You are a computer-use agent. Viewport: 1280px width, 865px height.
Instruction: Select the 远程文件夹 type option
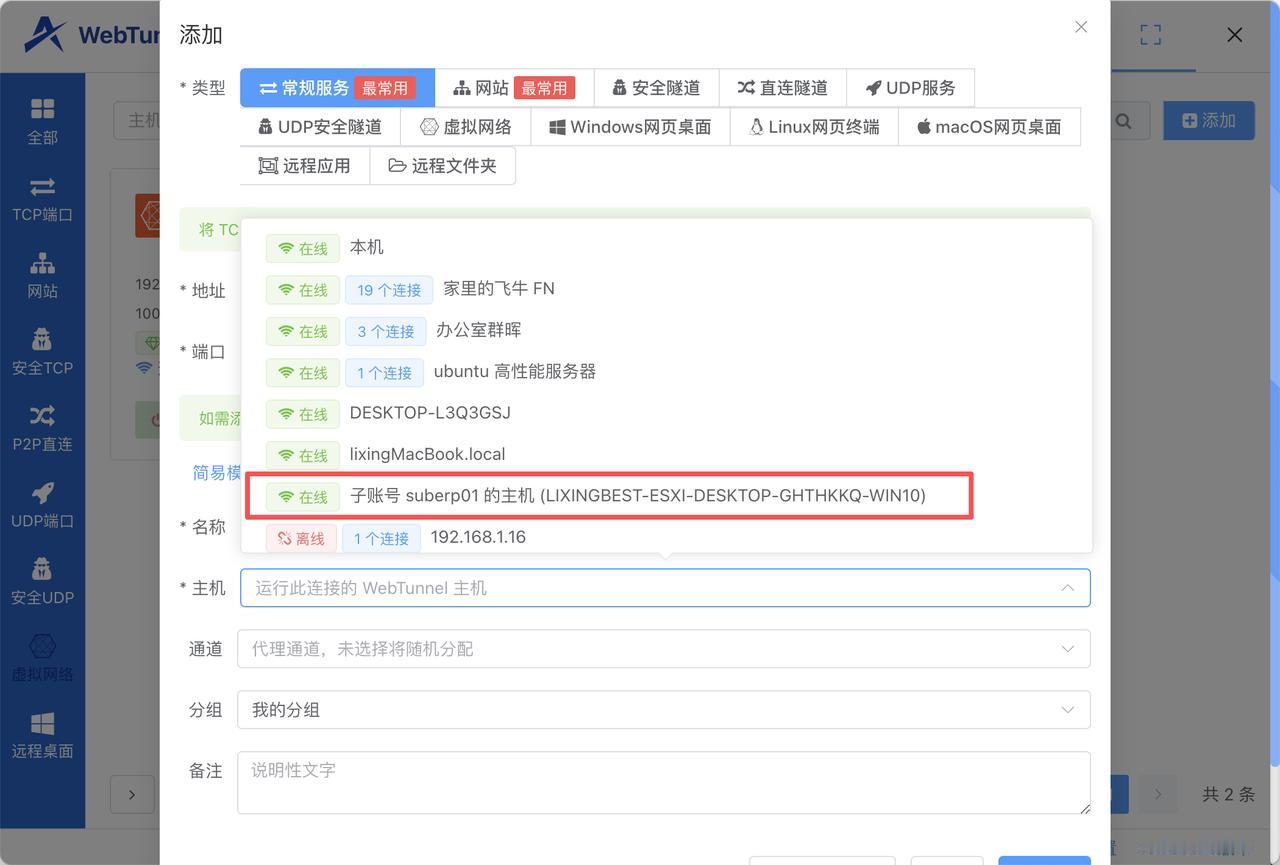coord(443,166)
